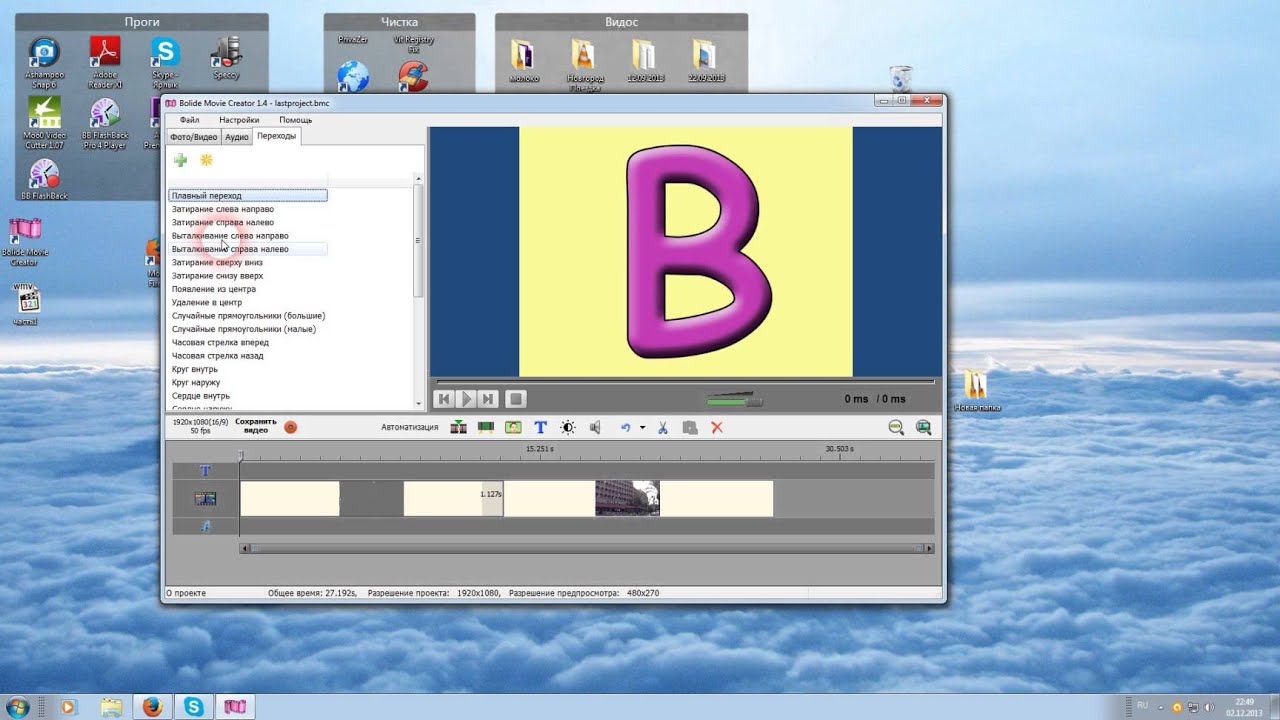Click the red X delete icon
The width and height of the screenshot is (1280, 720).
pos(716,427)
